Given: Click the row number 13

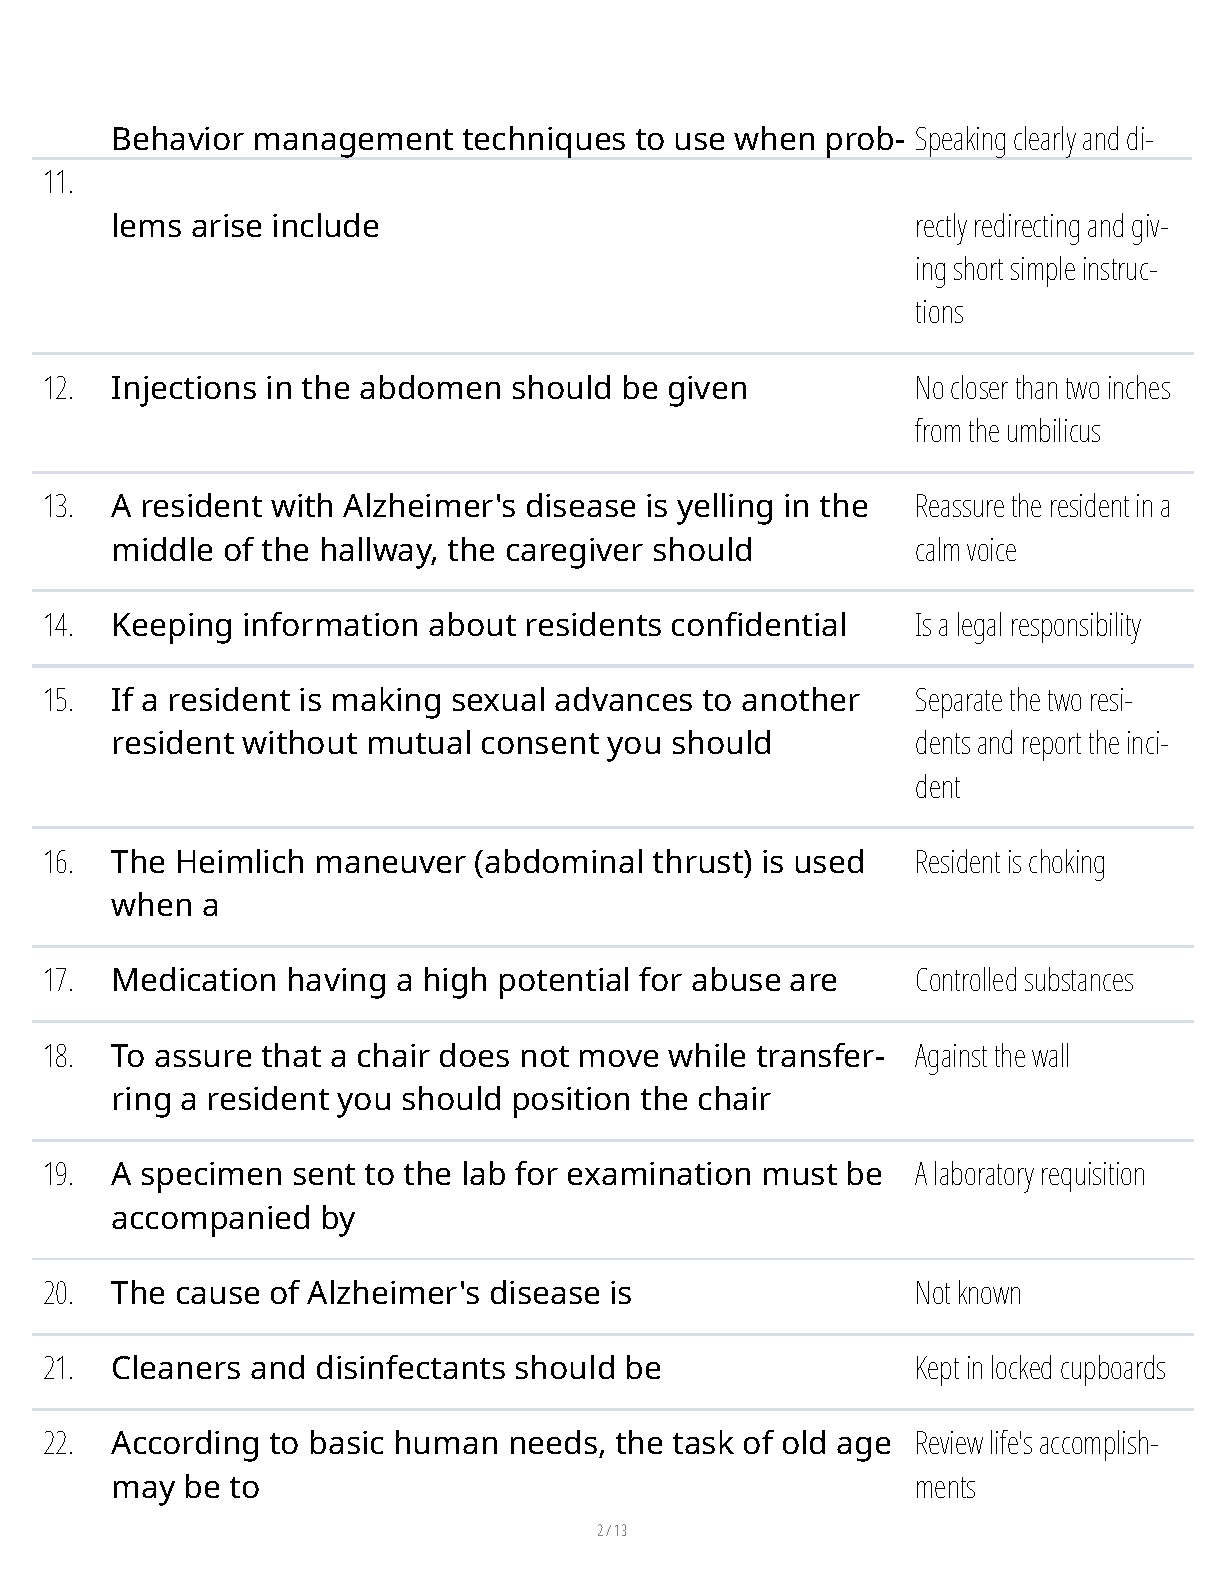Looking at the screenshot, I should click(59, 507).
